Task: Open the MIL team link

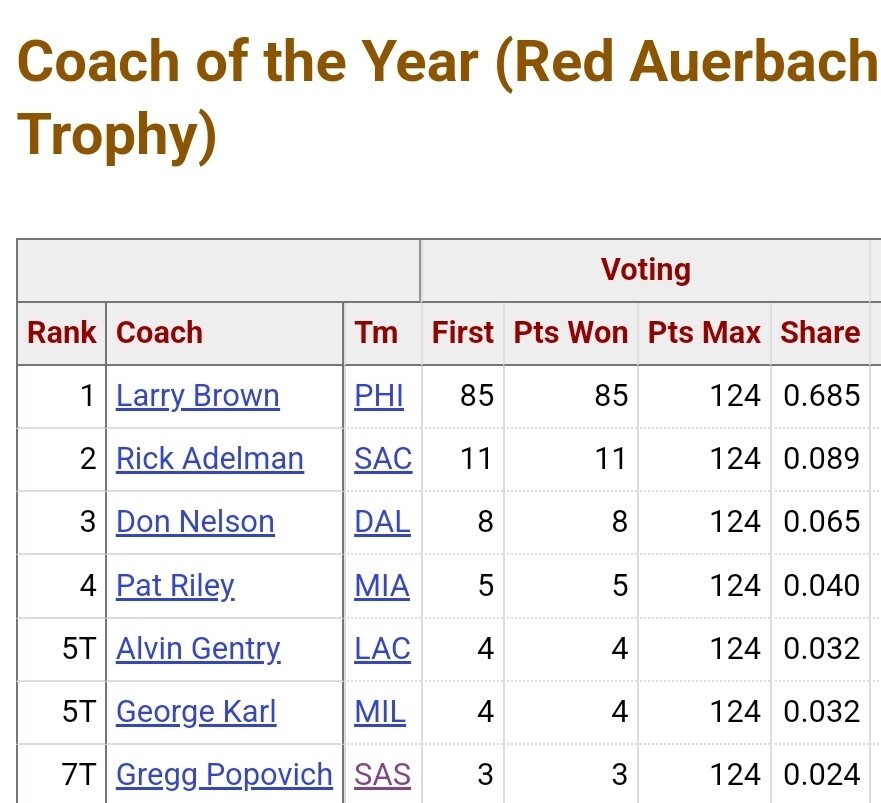Action: (x=380, y=711)
